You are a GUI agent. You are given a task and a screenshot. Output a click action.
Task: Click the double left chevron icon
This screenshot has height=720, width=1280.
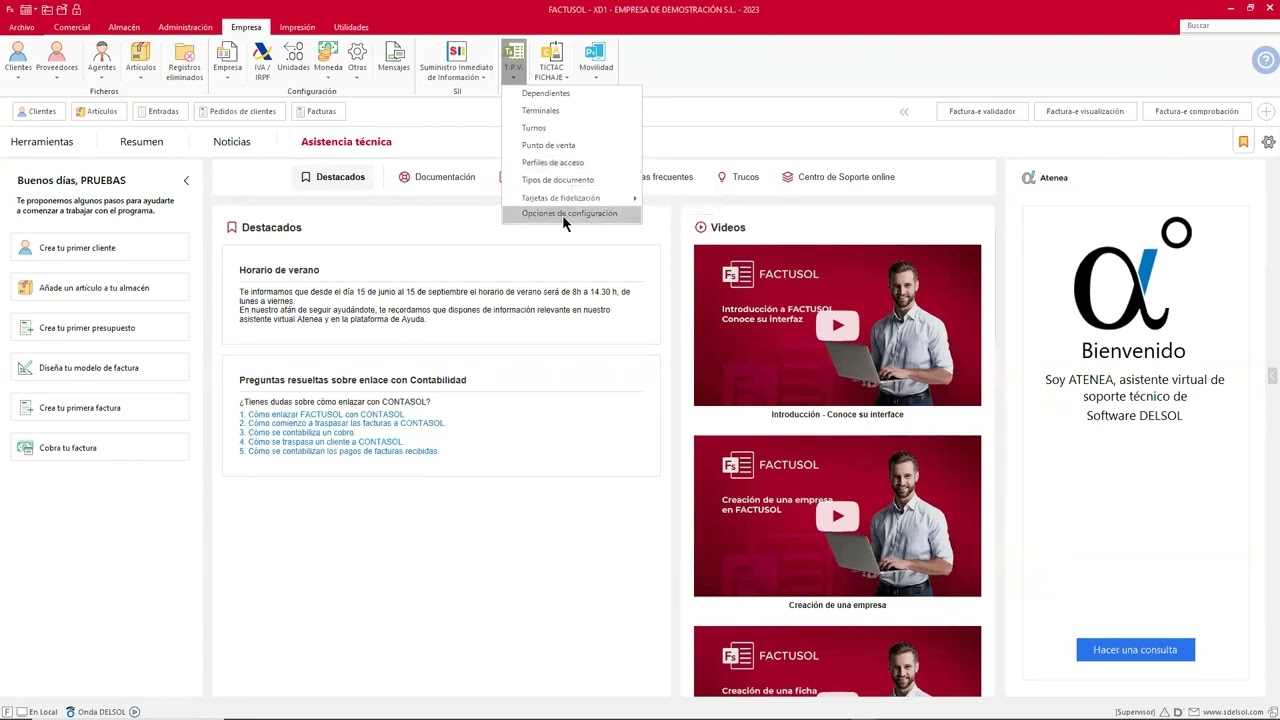pyautogui.click(x=904, y=111)
